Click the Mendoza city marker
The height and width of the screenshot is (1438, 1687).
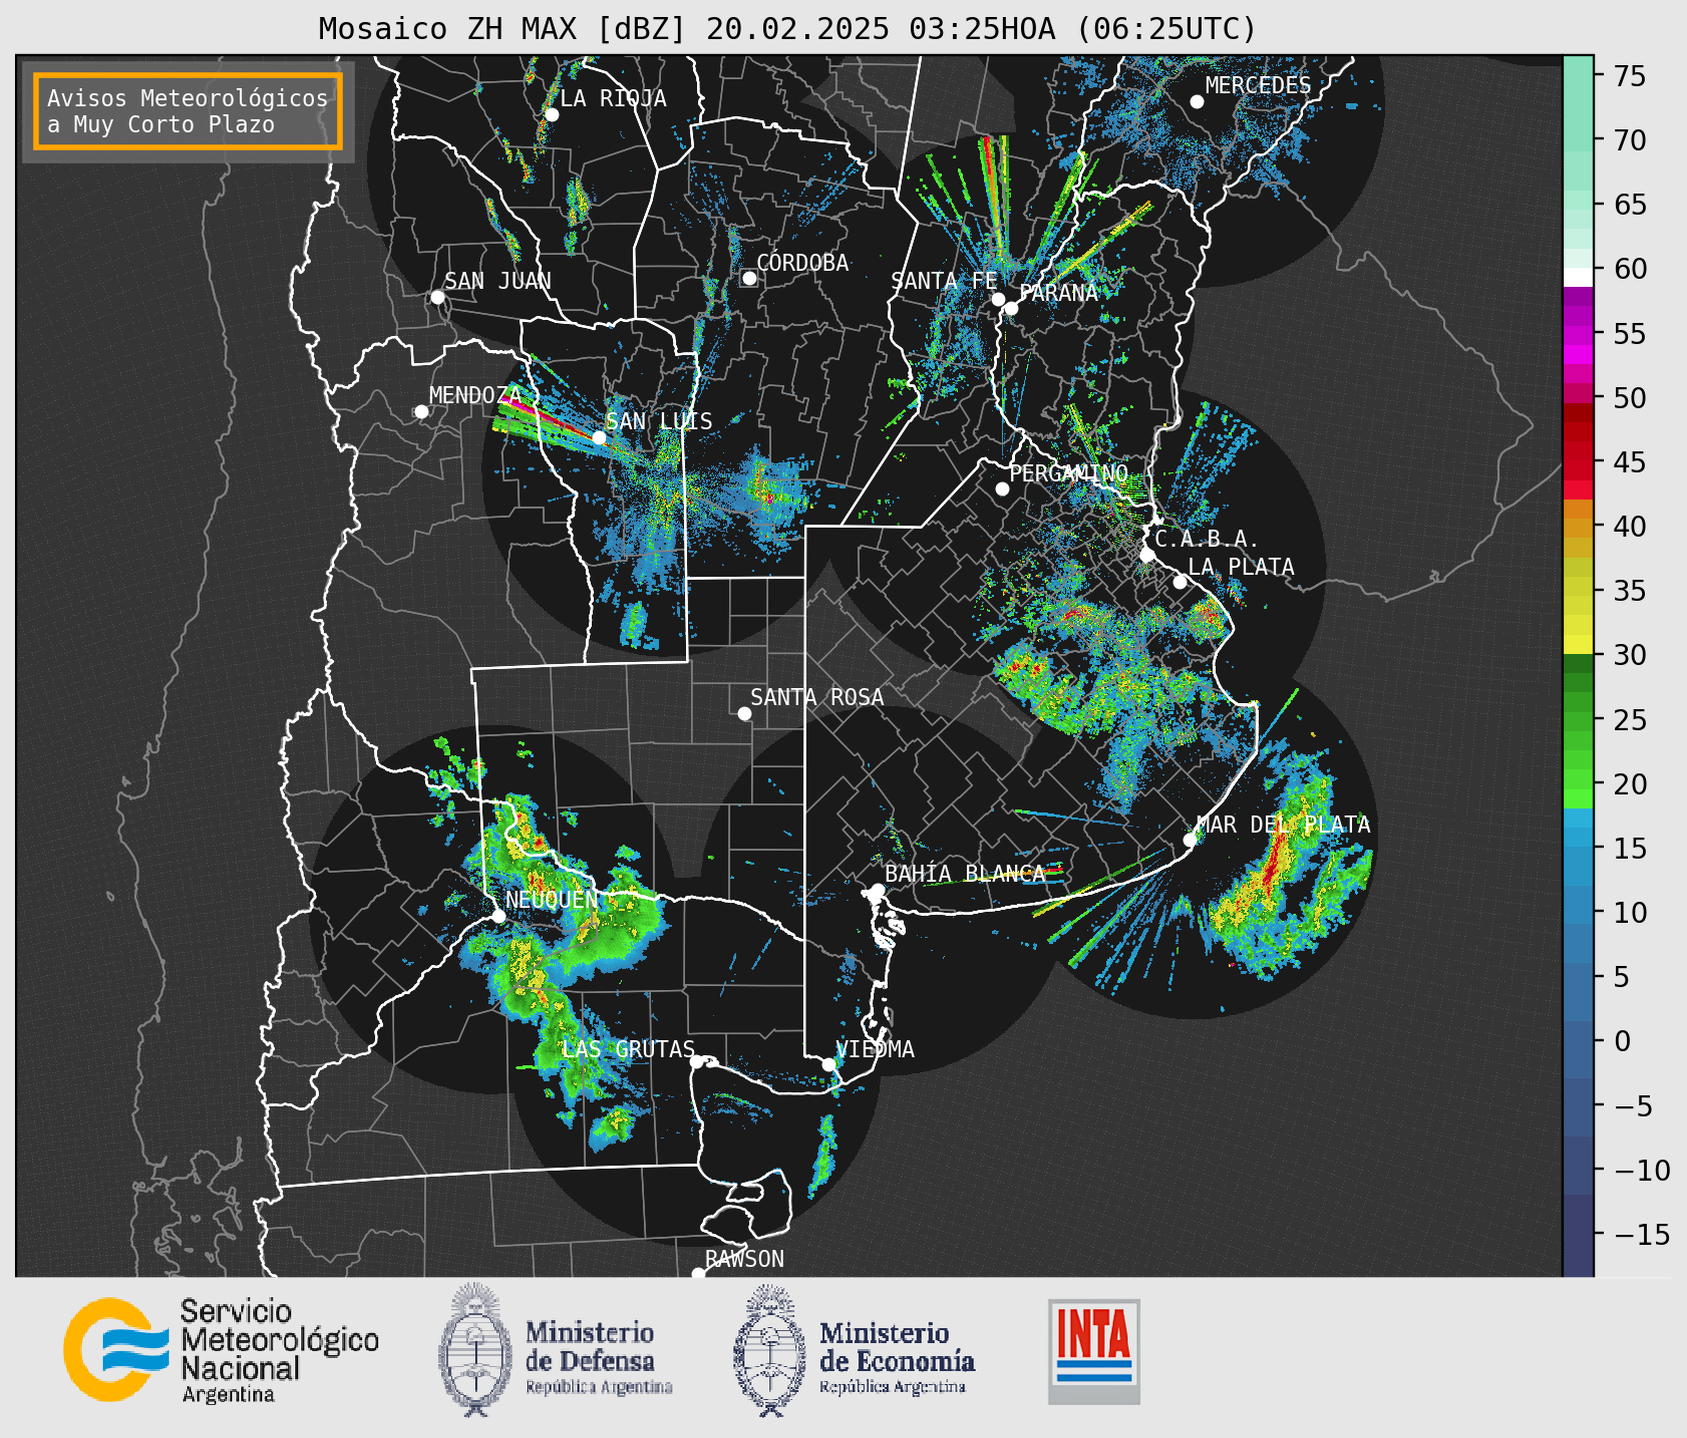tap(421, 412)
